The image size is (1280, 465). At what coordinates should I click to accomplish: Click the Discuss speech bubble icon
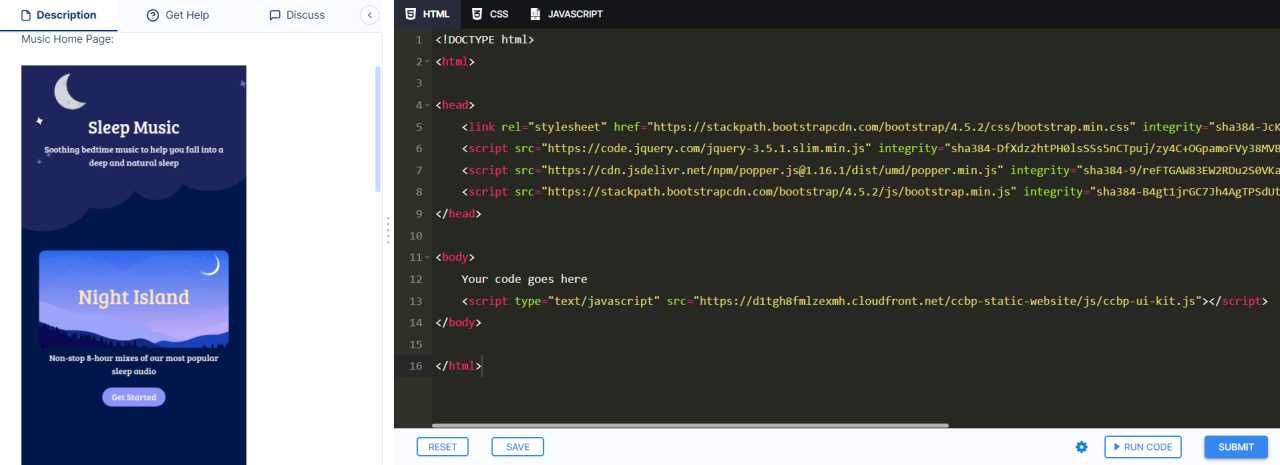coord(275,15)
